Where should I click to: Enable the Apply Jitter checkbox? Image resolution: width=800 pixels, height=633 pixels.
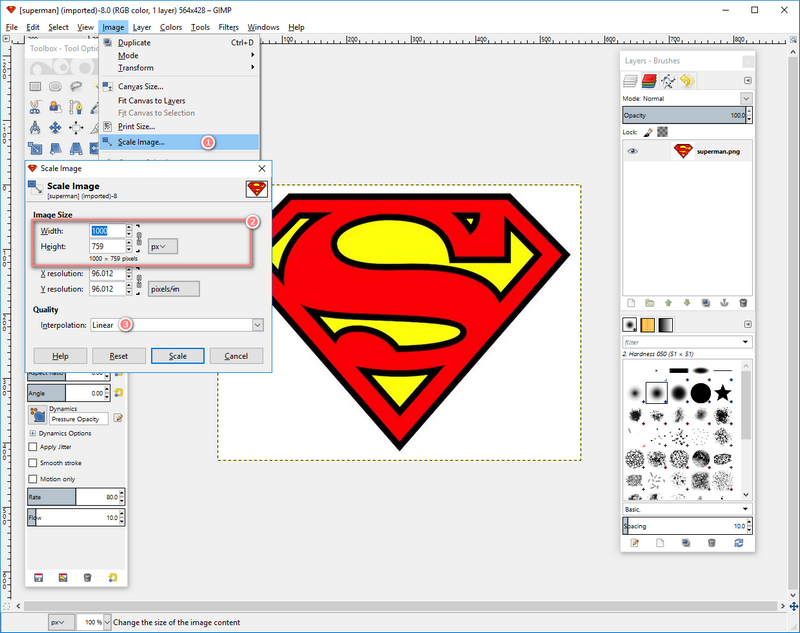(x=33, y=447)
